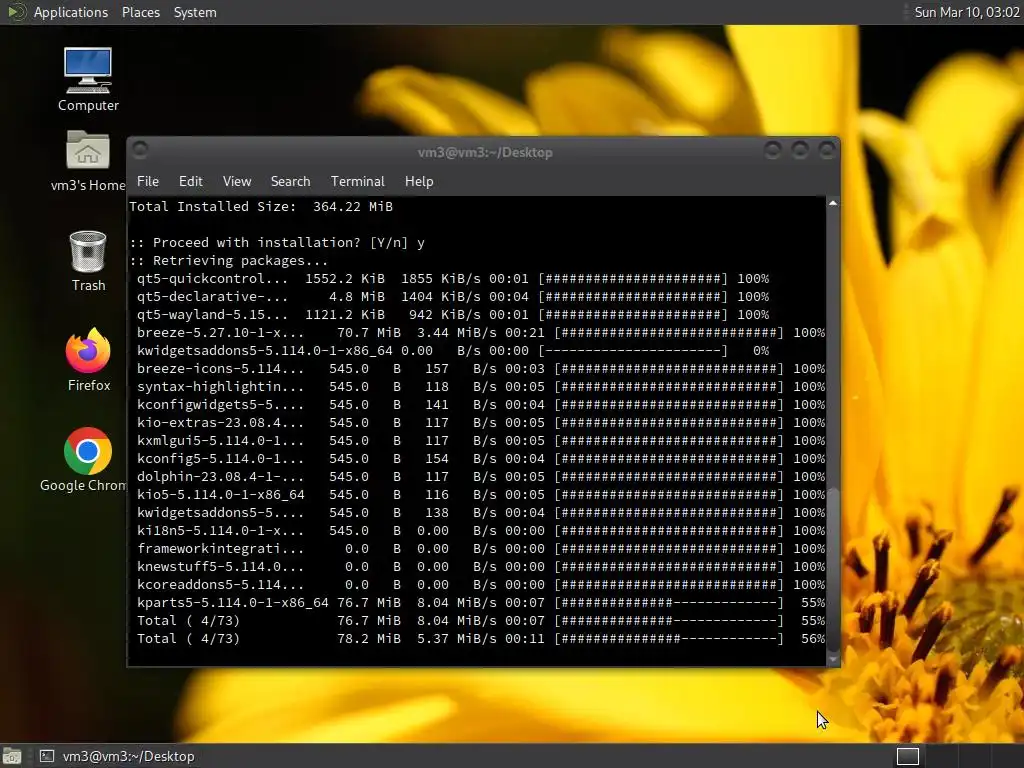Click the qt5-wayland-5.15.... package line

453,314
